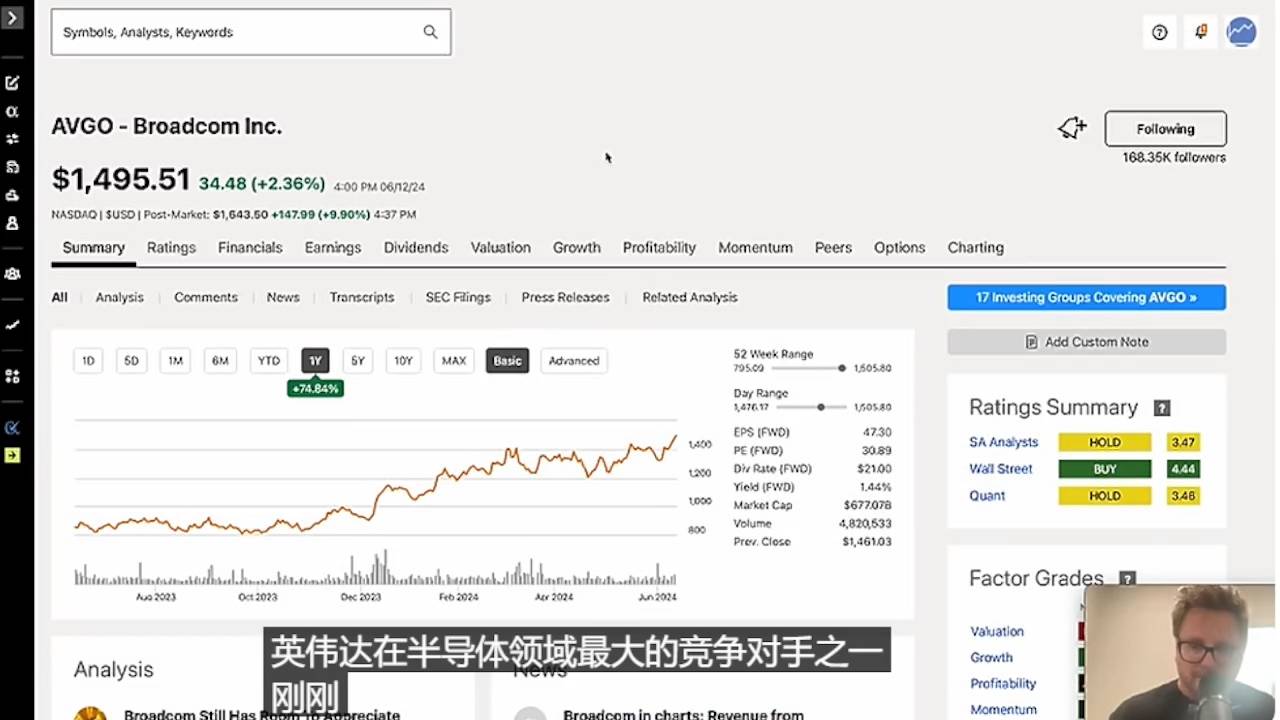1280x720 pixels.
Task: Set chart range to 10Y
Action: (x=403, y=361)
